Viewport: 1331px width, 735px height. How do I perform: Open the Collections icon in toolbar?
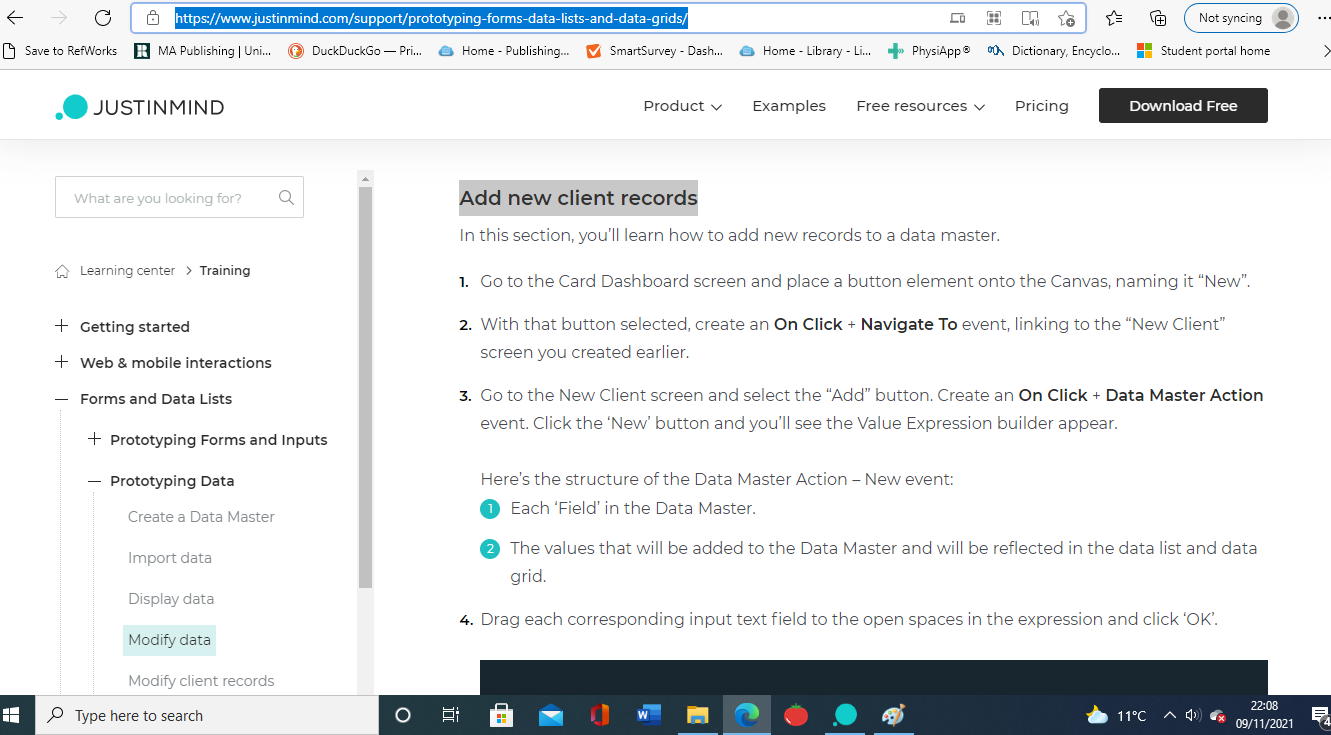(1158, 18)
